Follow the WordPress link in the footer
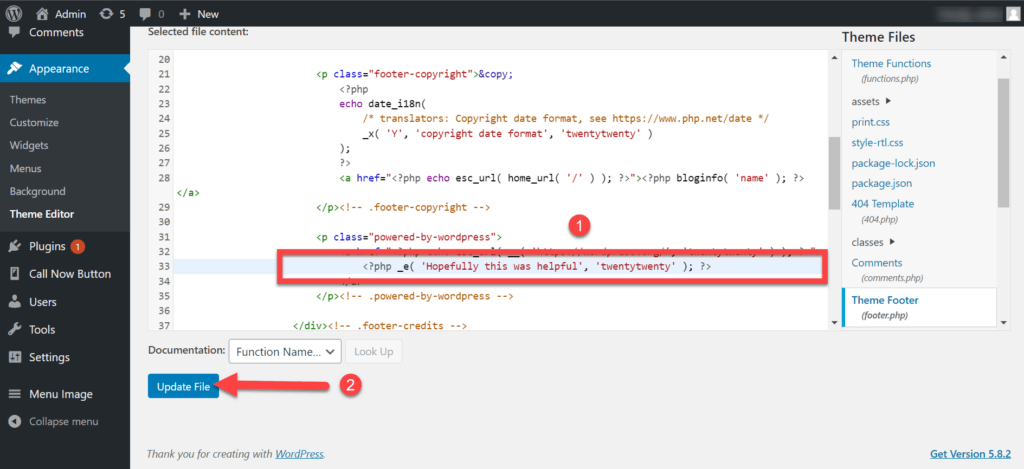Screen dimensions: 1024x469 point(299,453)
